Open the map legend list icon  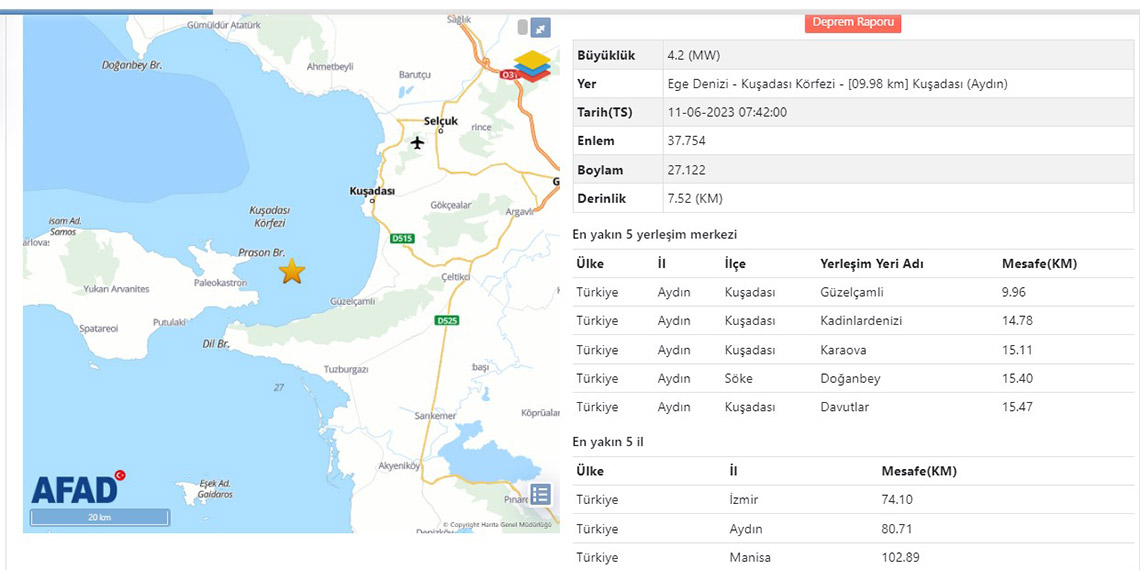540,494
